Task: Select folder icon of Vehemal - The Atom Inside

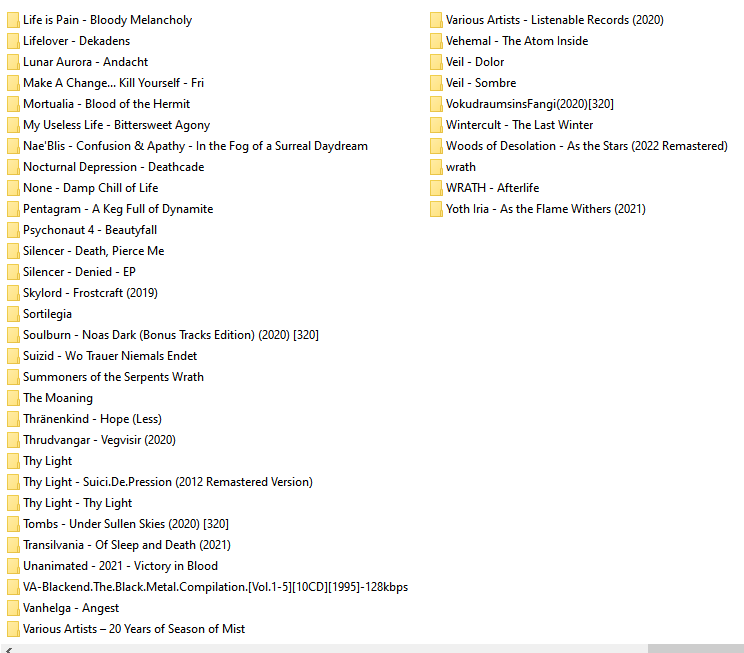Action: [x=436, y=41]
